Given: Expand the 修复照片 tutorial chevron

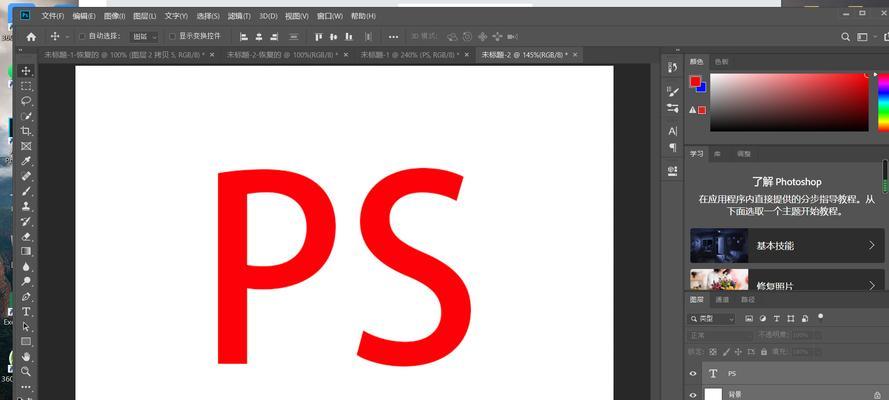Looking at the screenshot, I should point(872,285).
